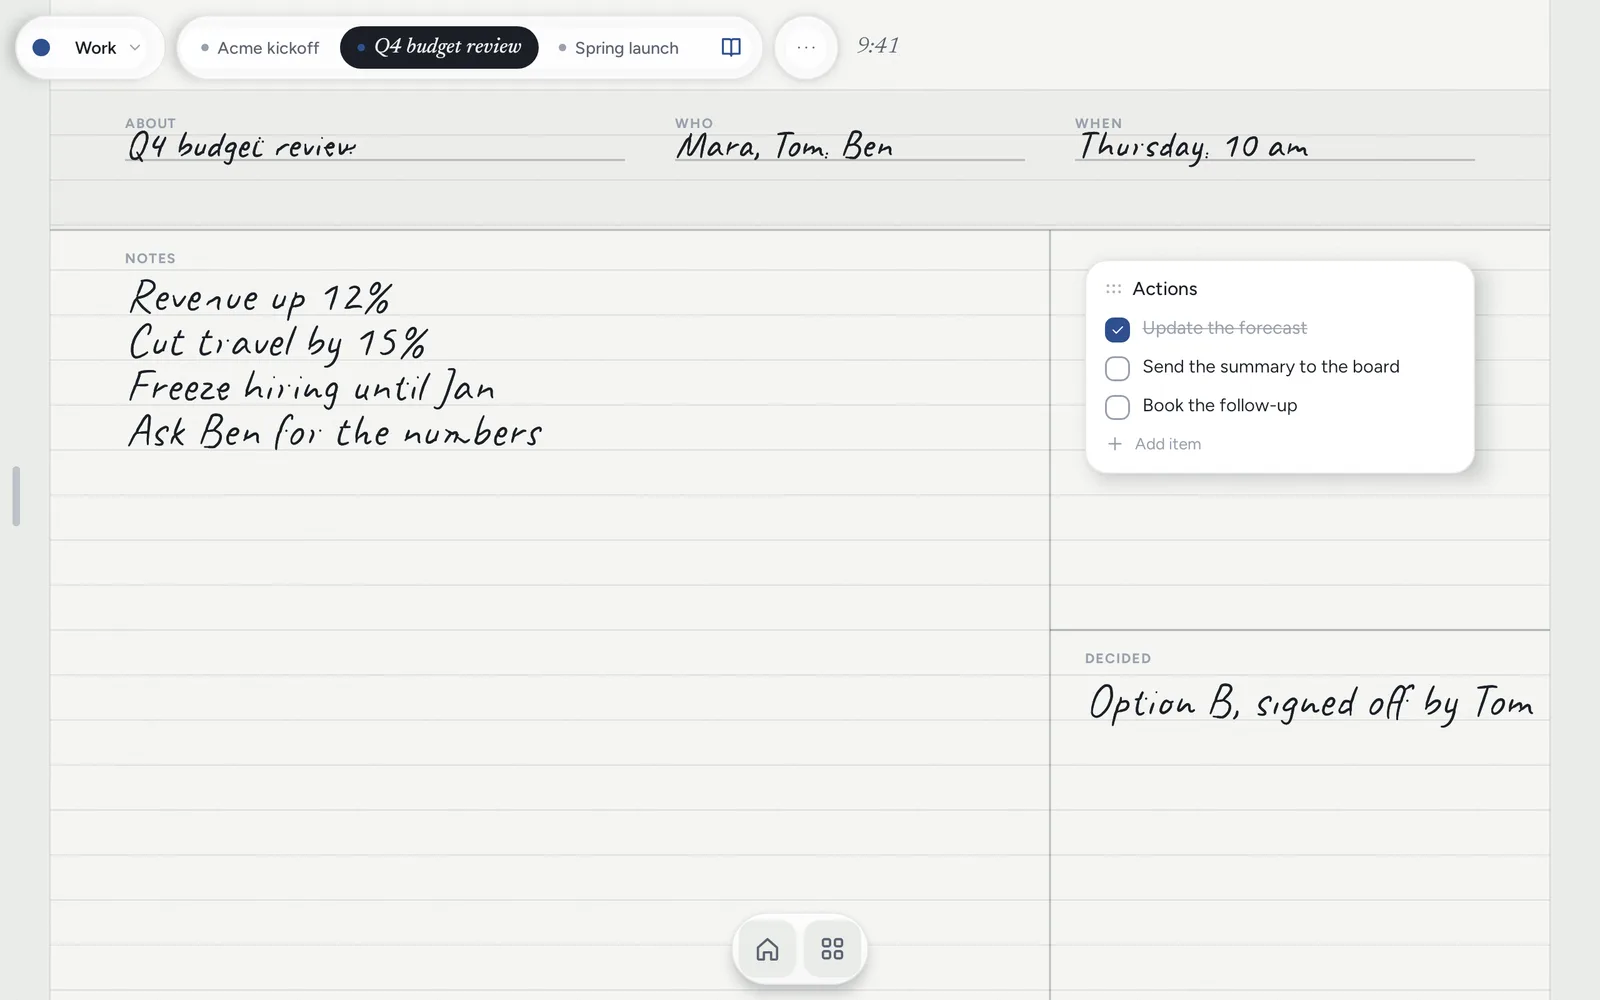This screenshot has width=1600, height=1000.
Task: Click the Revenue up 12% note line
Action: [x=260, y=297]
